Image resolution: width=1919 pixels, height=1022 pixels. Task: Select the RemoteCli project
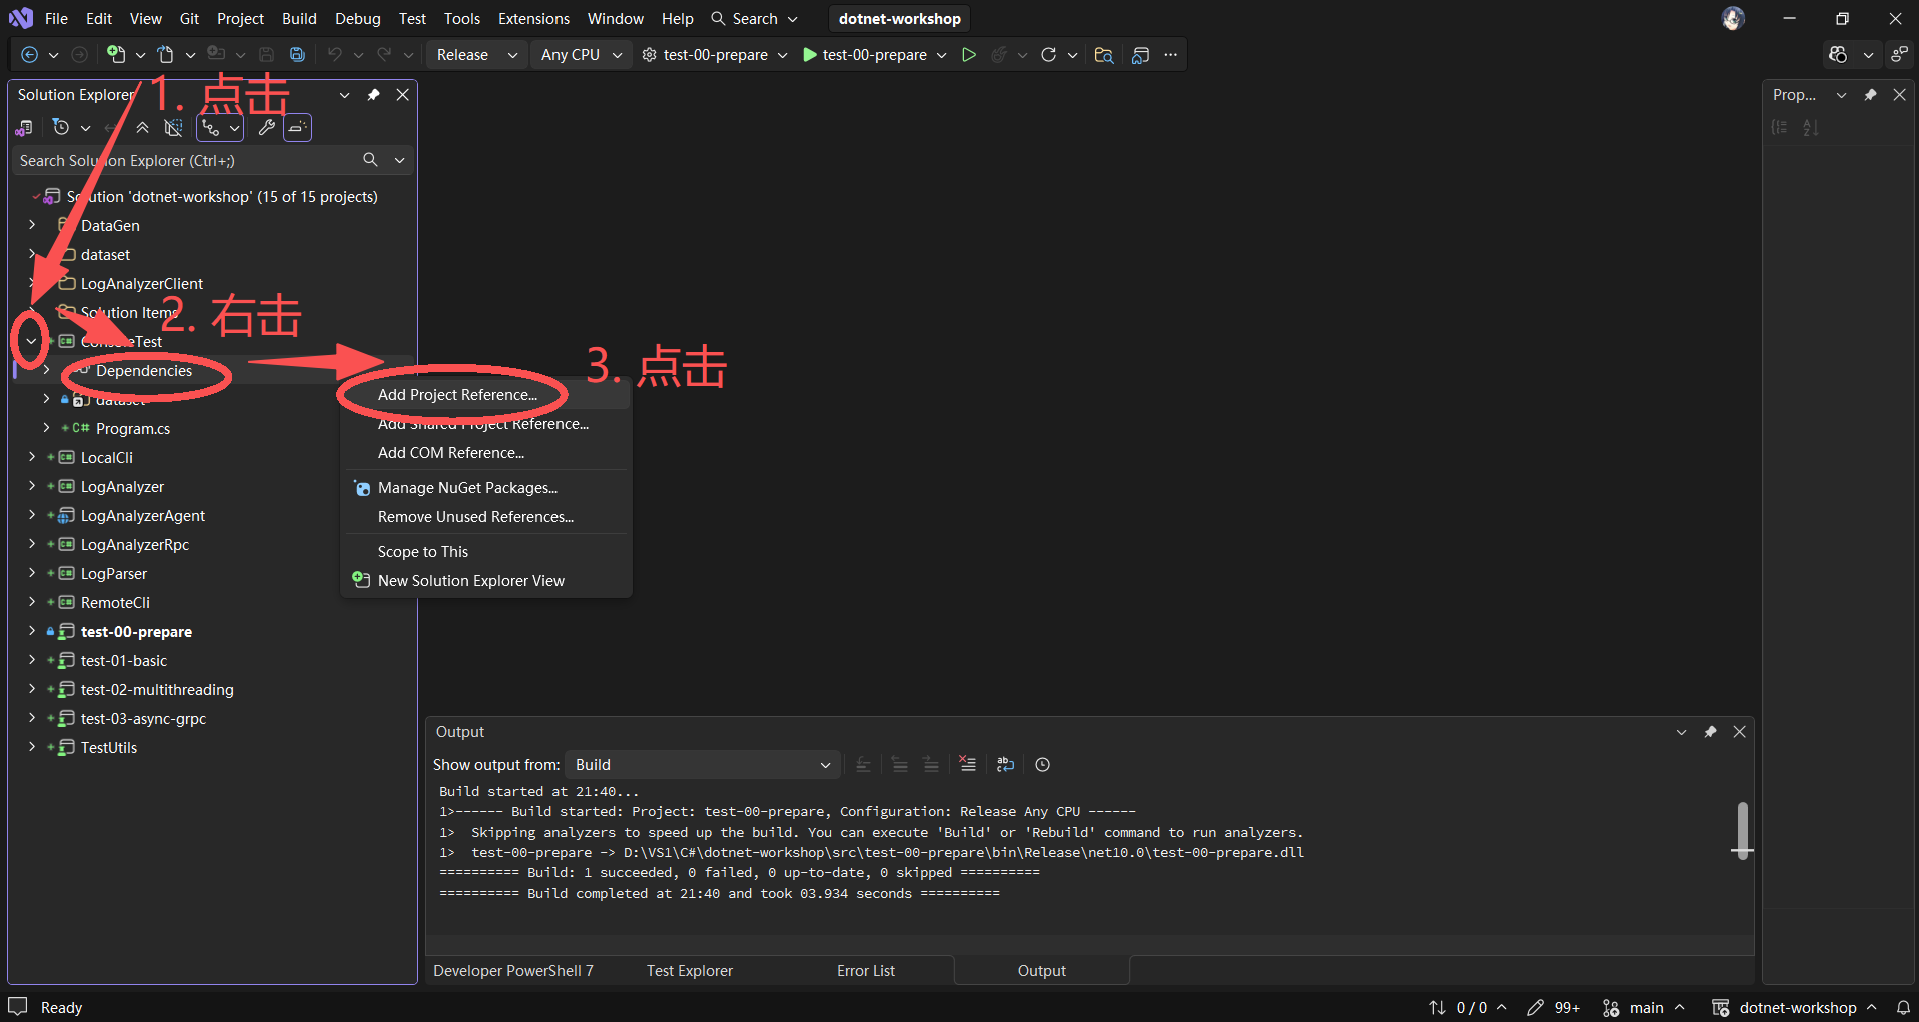pyautogui.click(x=115, y=603)
